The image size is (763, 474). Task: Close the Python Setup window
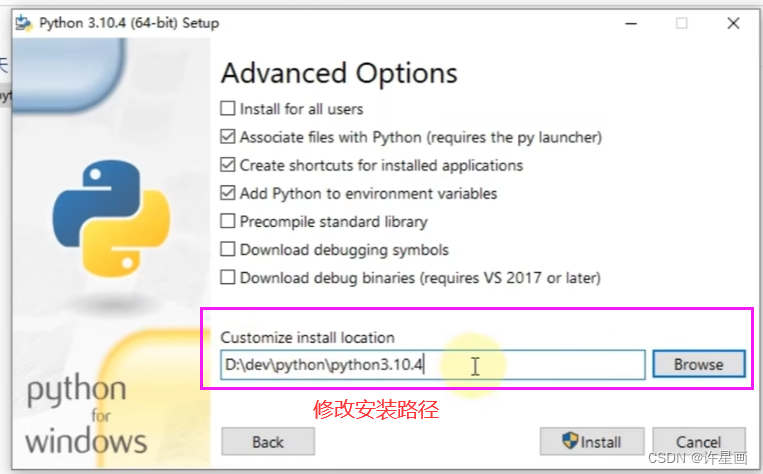click(x=733, y=23)
